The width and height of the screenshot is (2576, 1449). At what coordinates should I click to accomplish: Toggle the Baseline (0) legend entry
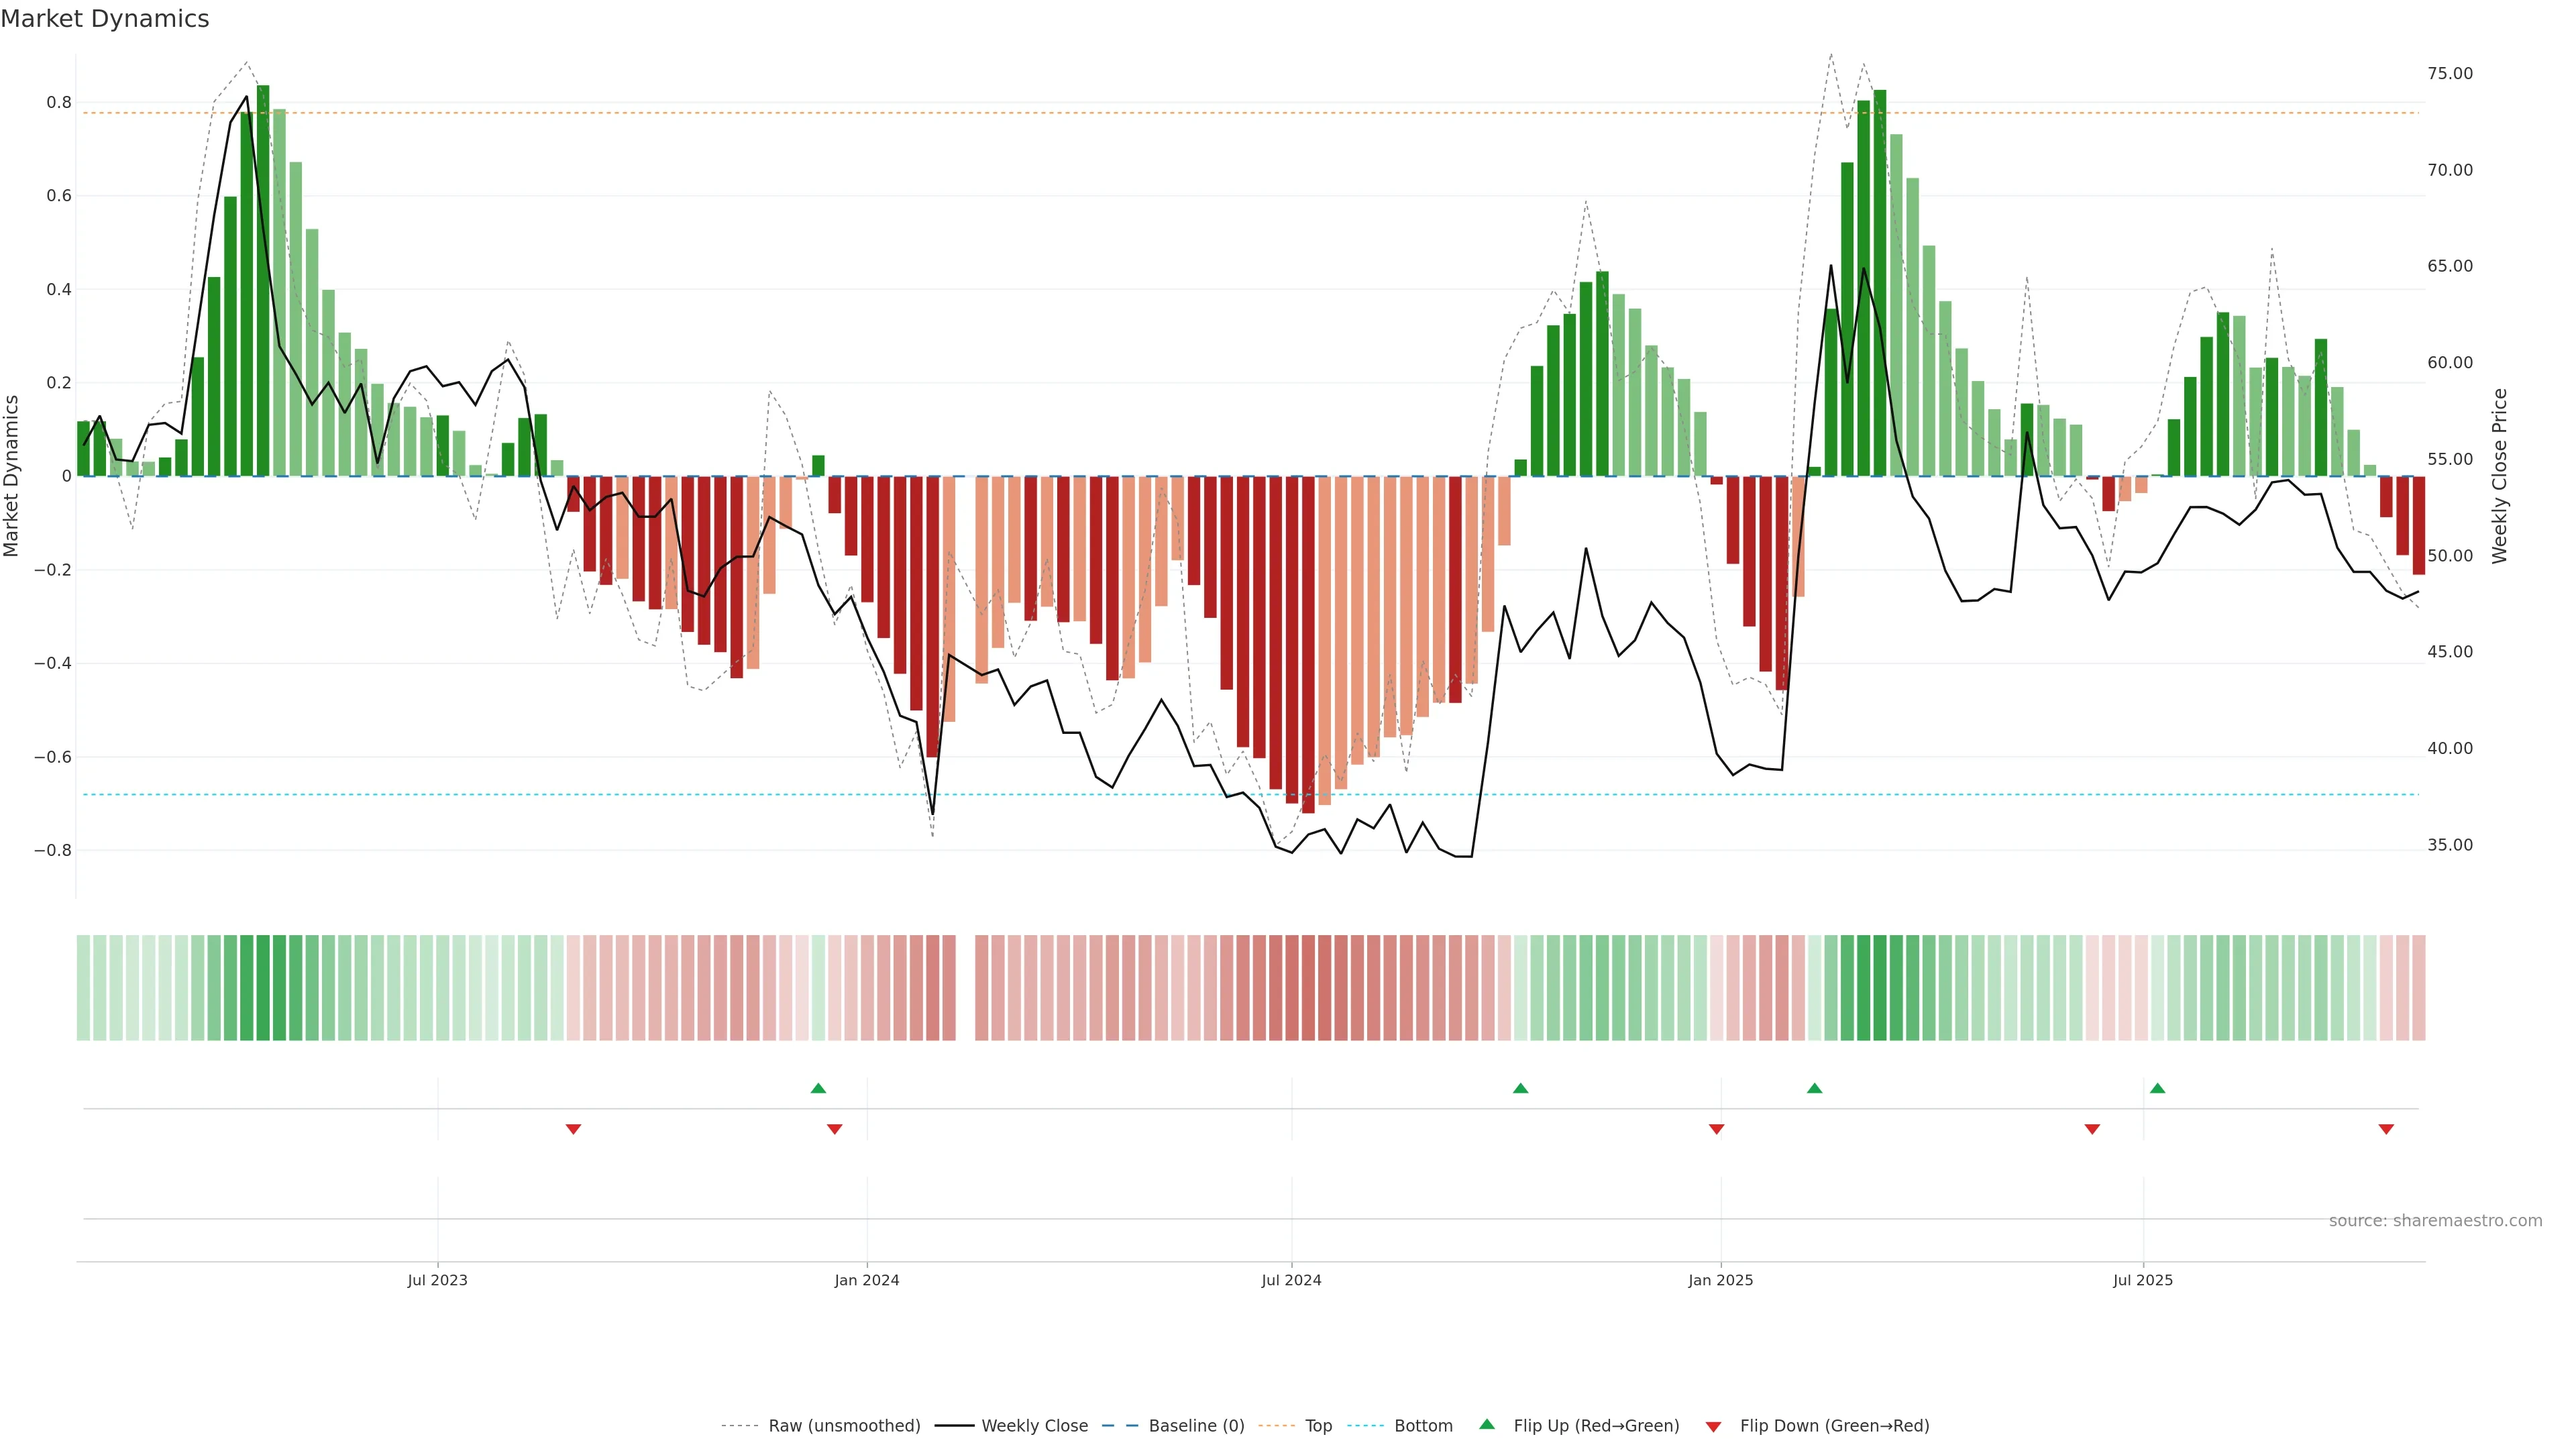[1196, 1426]
